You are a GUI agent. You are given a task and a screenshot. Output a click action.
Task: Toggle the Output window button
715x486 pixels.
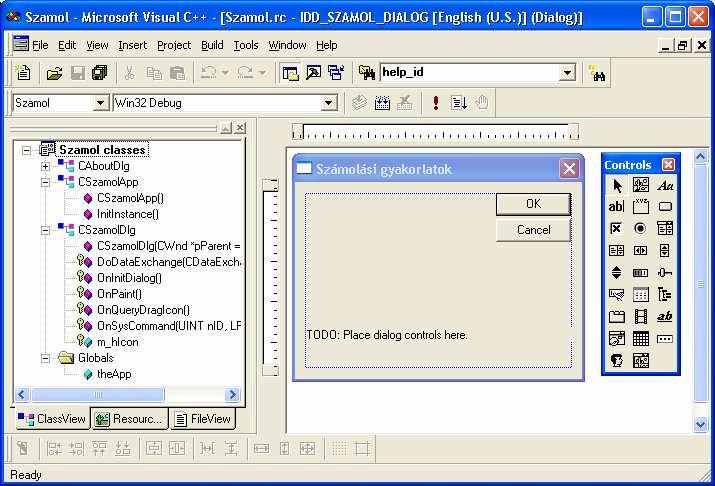pyautogui.click(x=313, y=73)
